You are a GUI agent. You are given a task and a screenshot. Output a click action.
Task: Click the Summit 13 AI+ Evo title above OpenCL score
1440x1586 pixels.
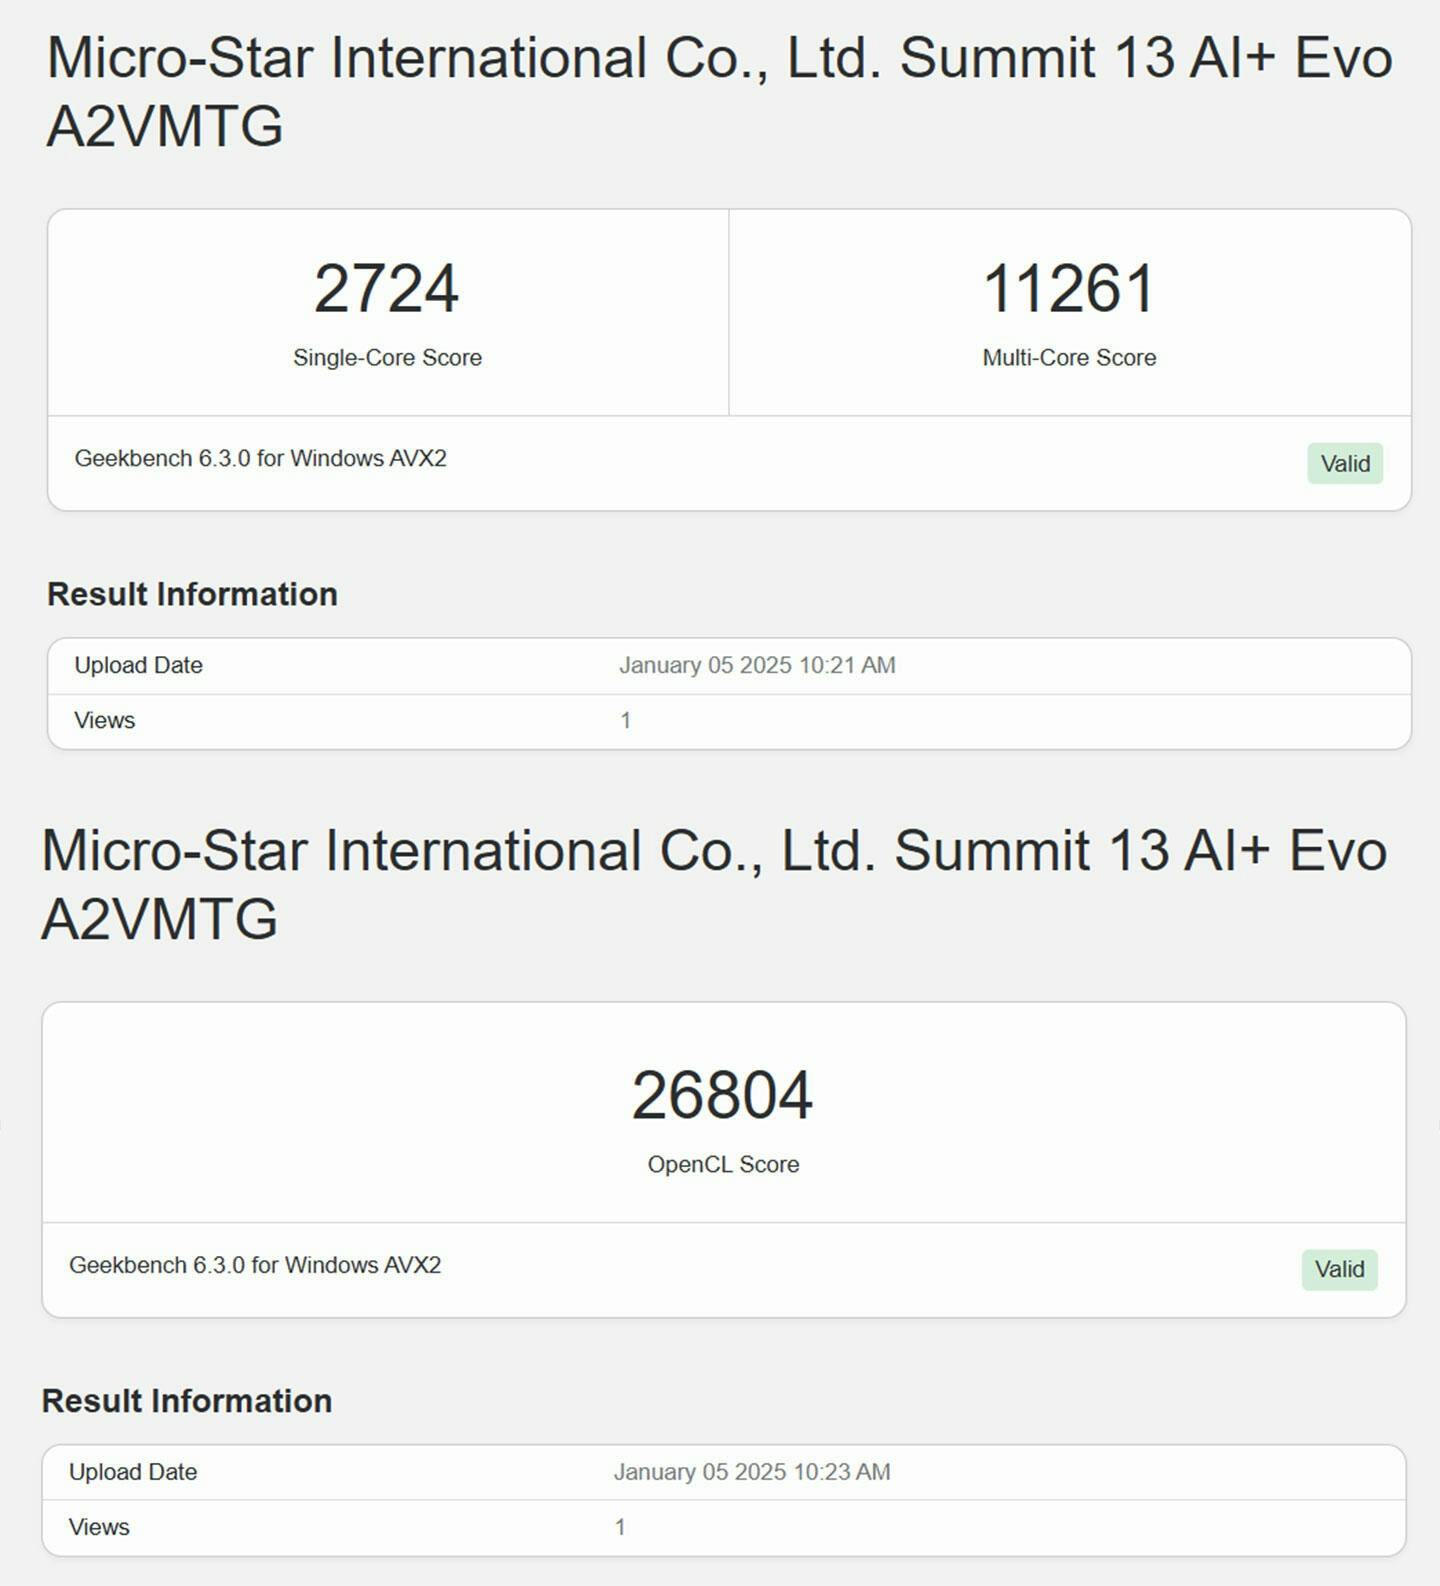pos(713,884)
